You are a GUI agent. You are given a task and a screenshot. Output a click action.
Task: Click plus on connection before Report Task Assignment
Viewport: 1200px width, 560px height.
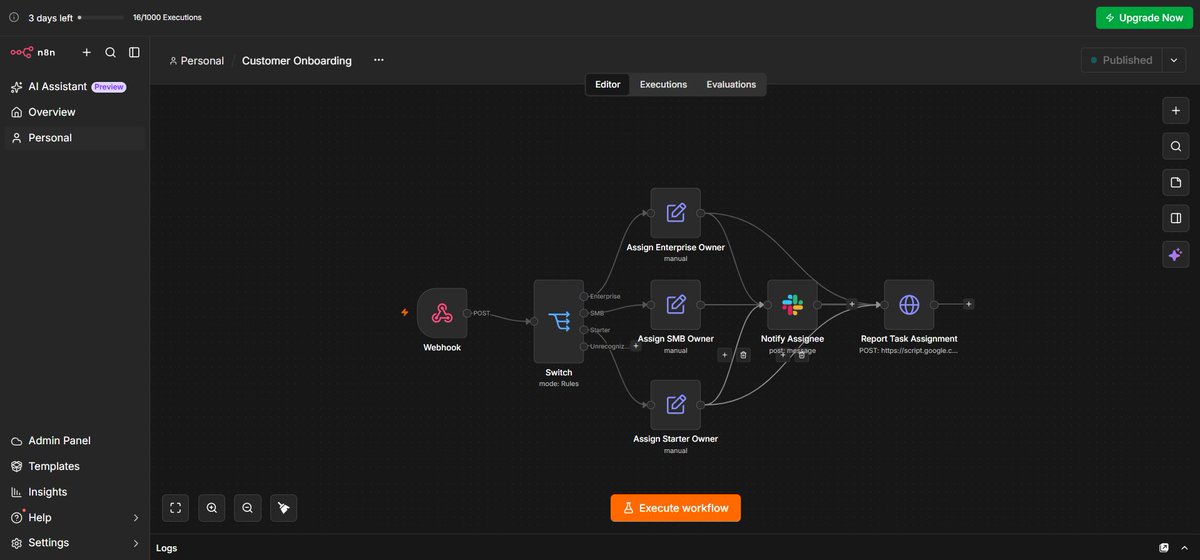(852, 304)
